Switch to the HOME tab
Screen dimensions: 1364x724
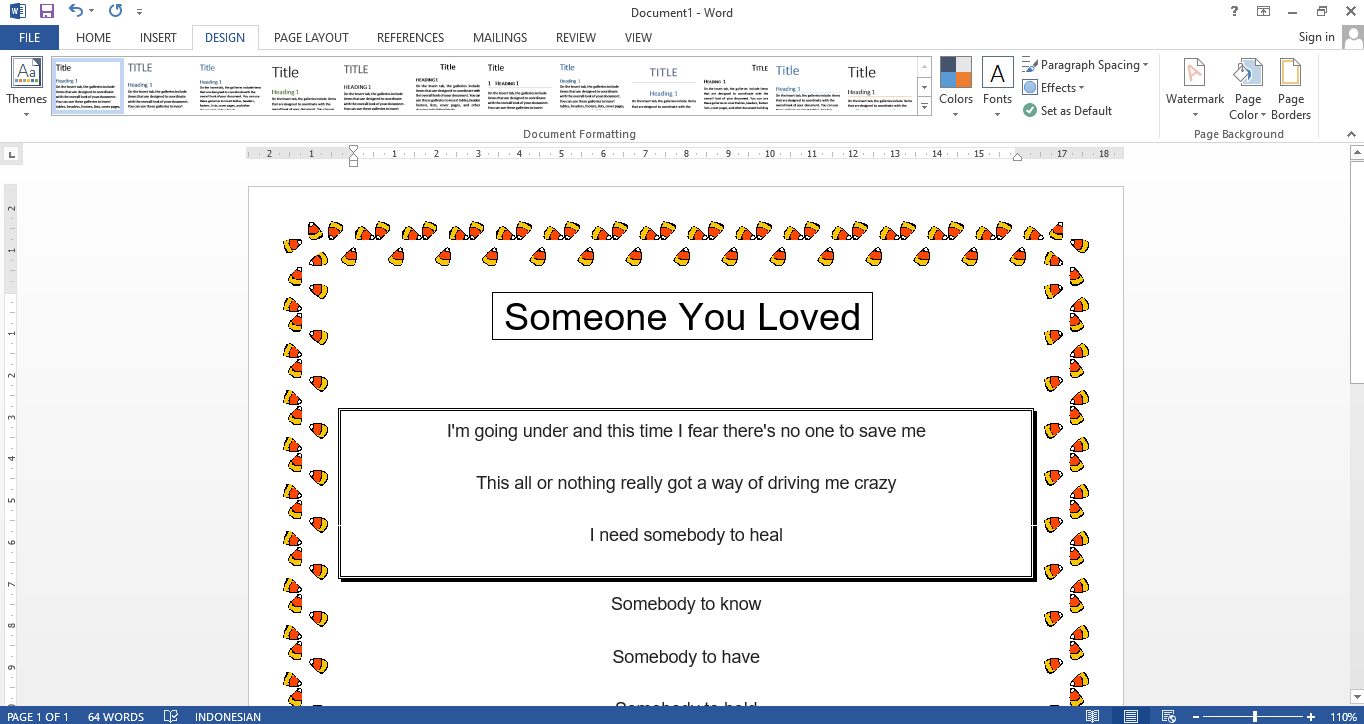(x=93, y=38)
